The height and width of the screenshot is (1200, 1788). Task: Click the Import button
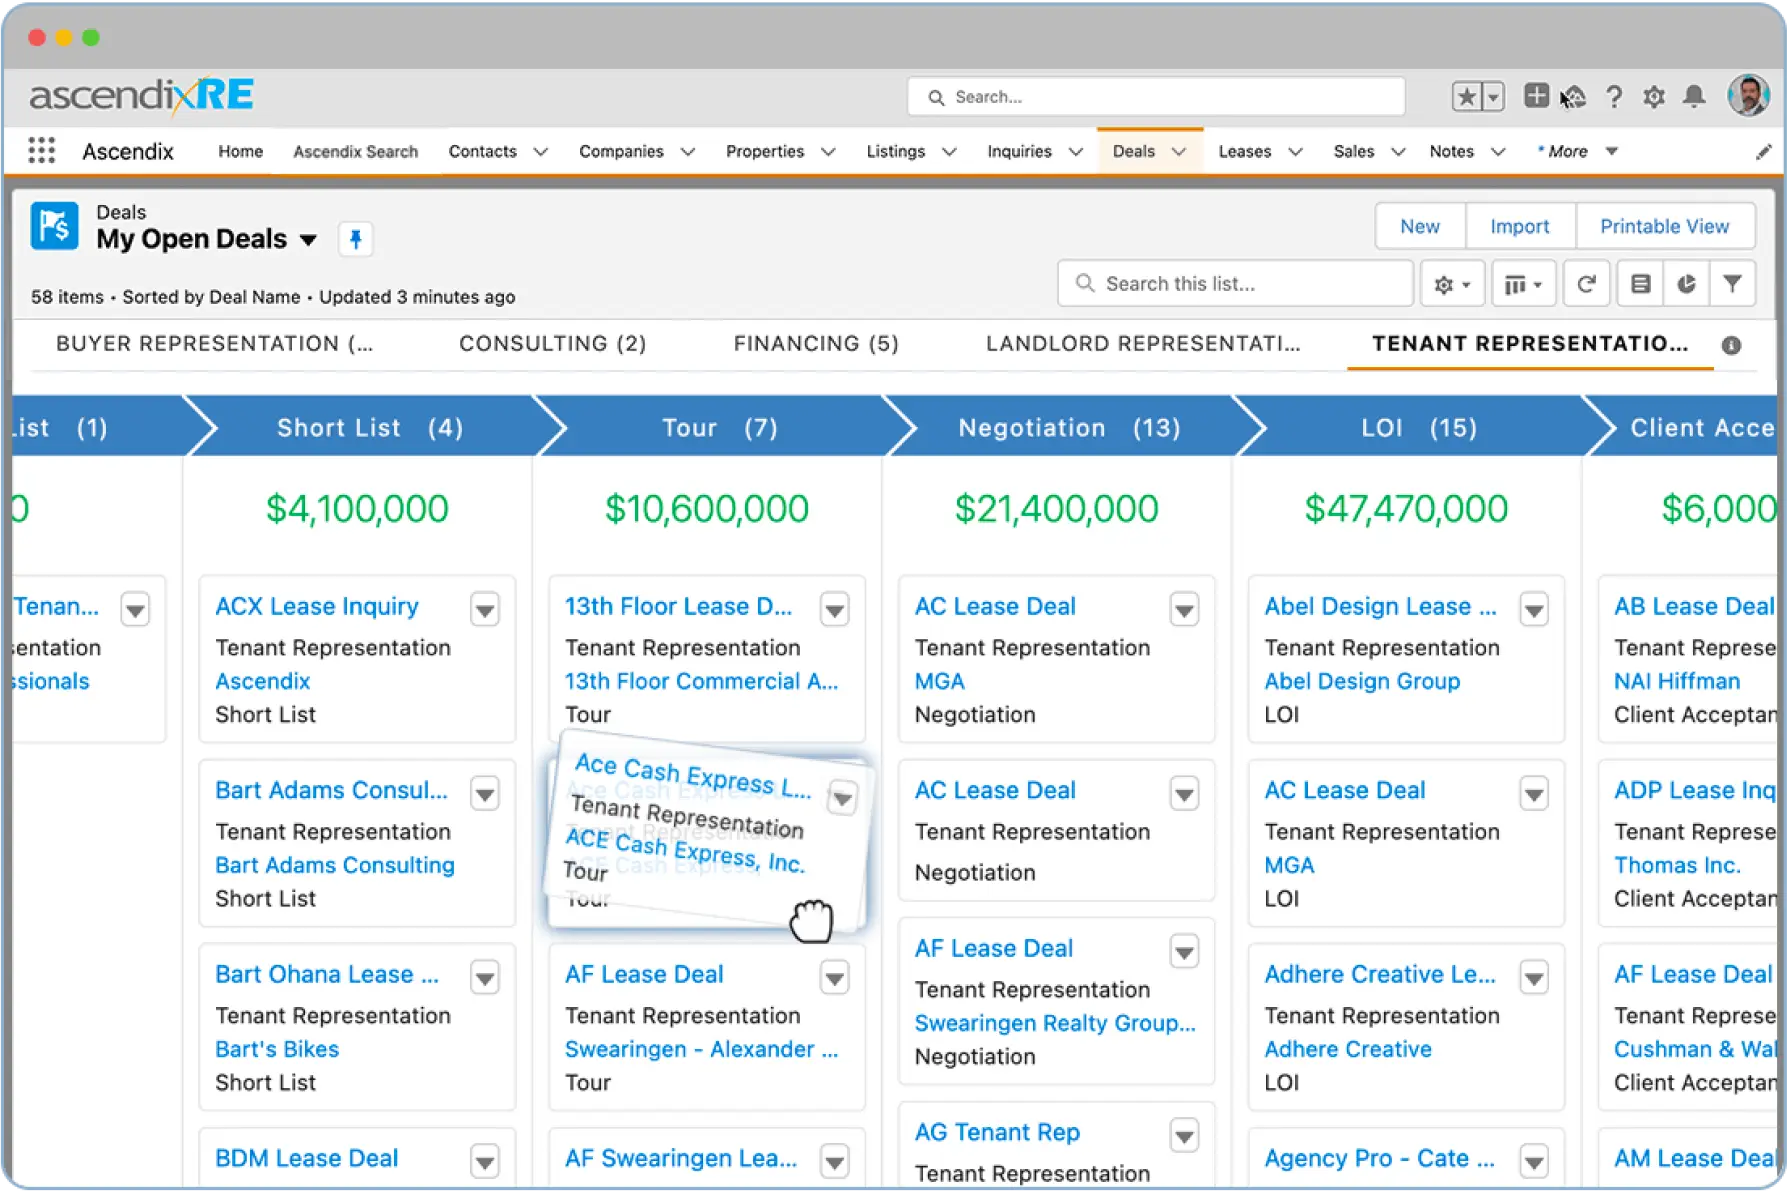coord(1520,226)
